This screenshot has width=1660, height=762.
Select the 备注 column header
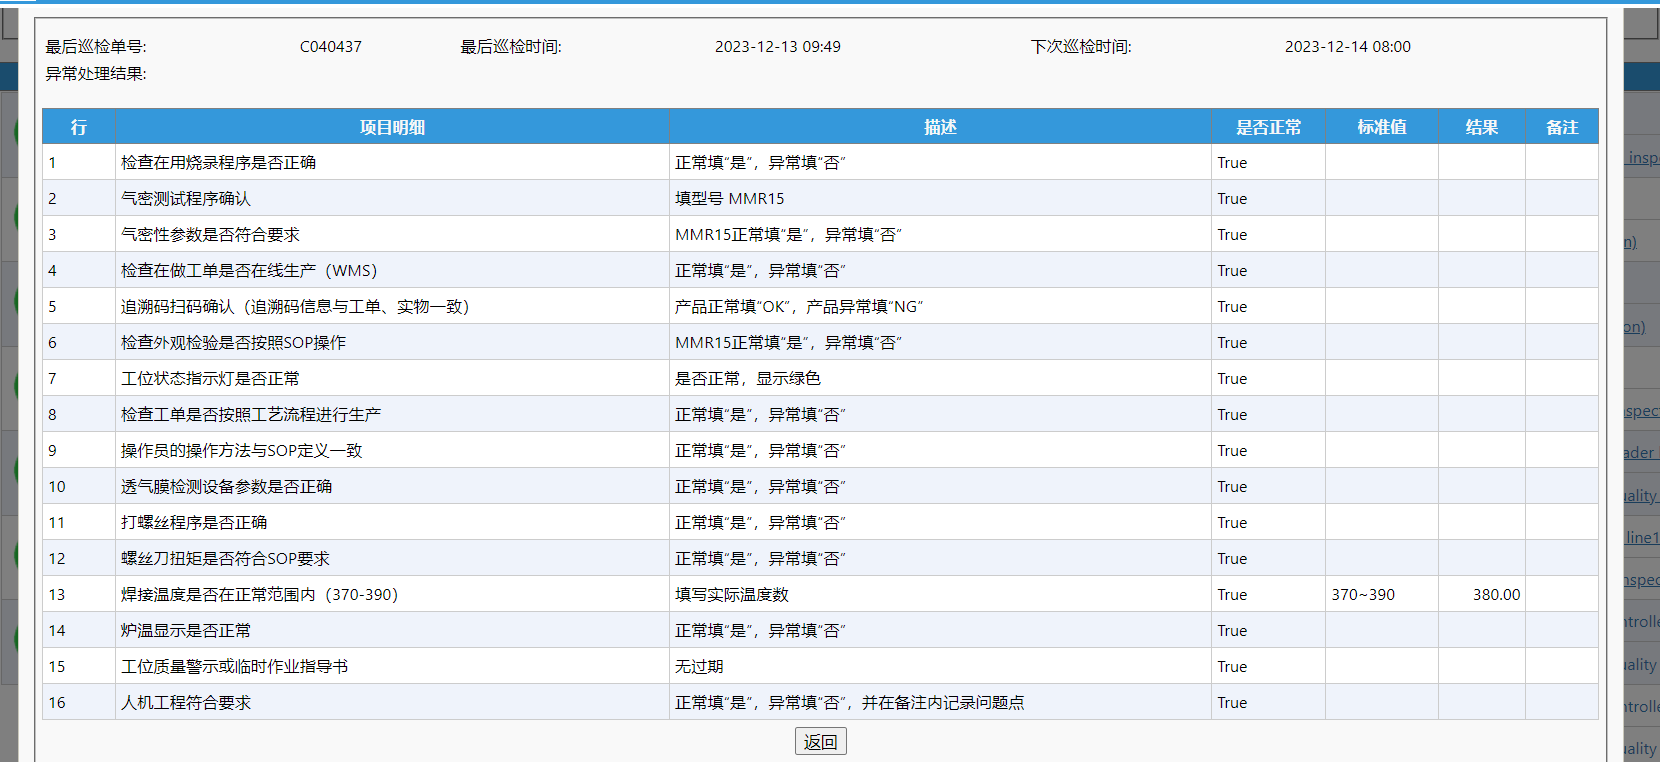(1562, 127)
